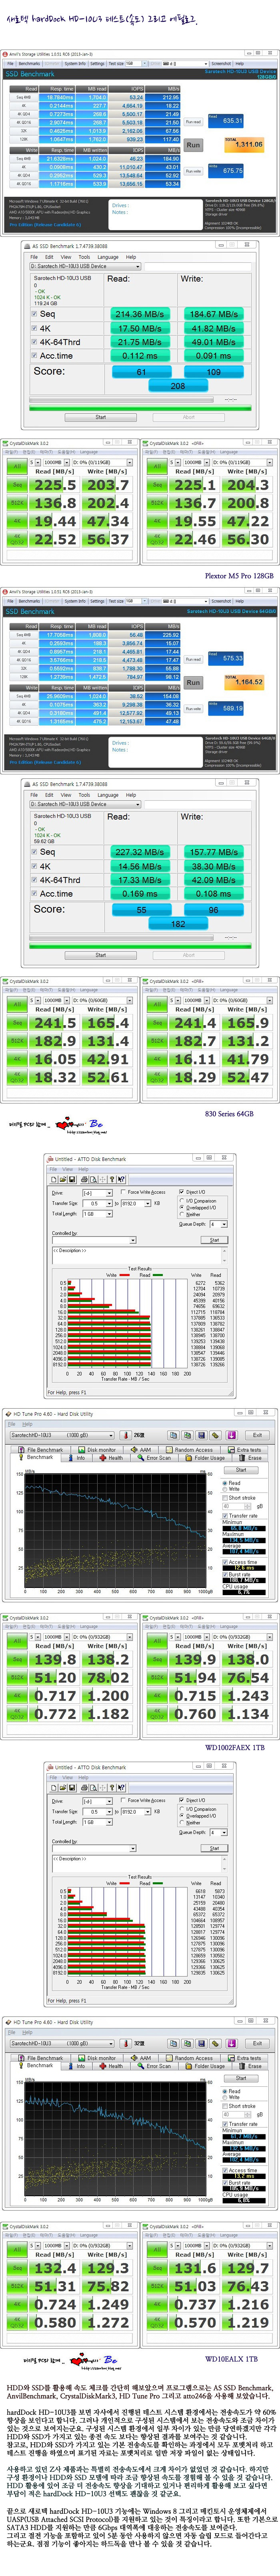Click copy-to-clipboard icon in 32°C HD Tune toolbar

pos(173,2042)
